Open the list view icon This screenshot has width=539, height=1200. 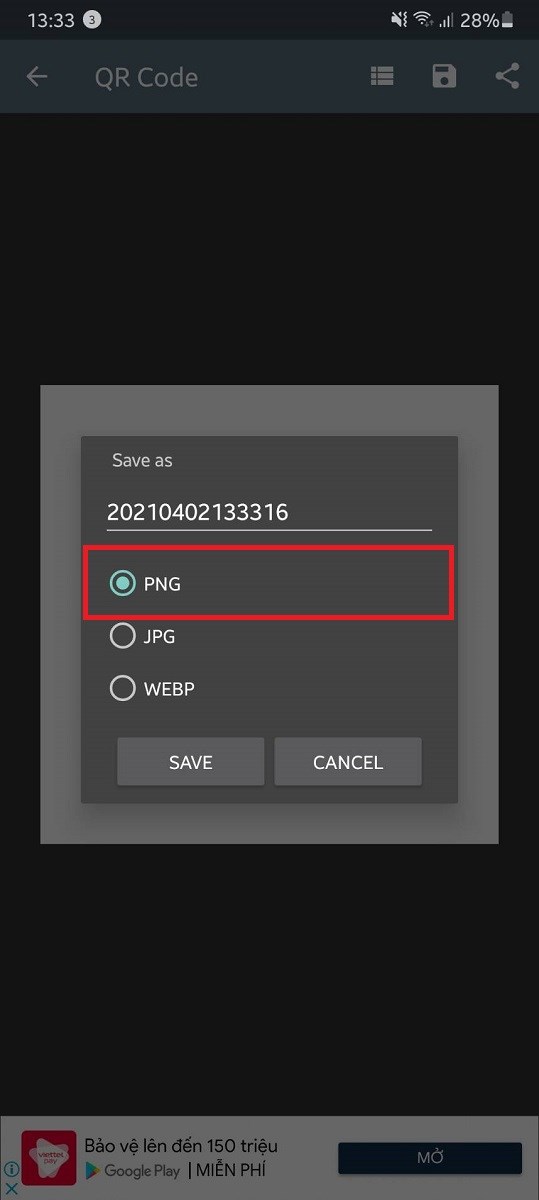point(381,77)
